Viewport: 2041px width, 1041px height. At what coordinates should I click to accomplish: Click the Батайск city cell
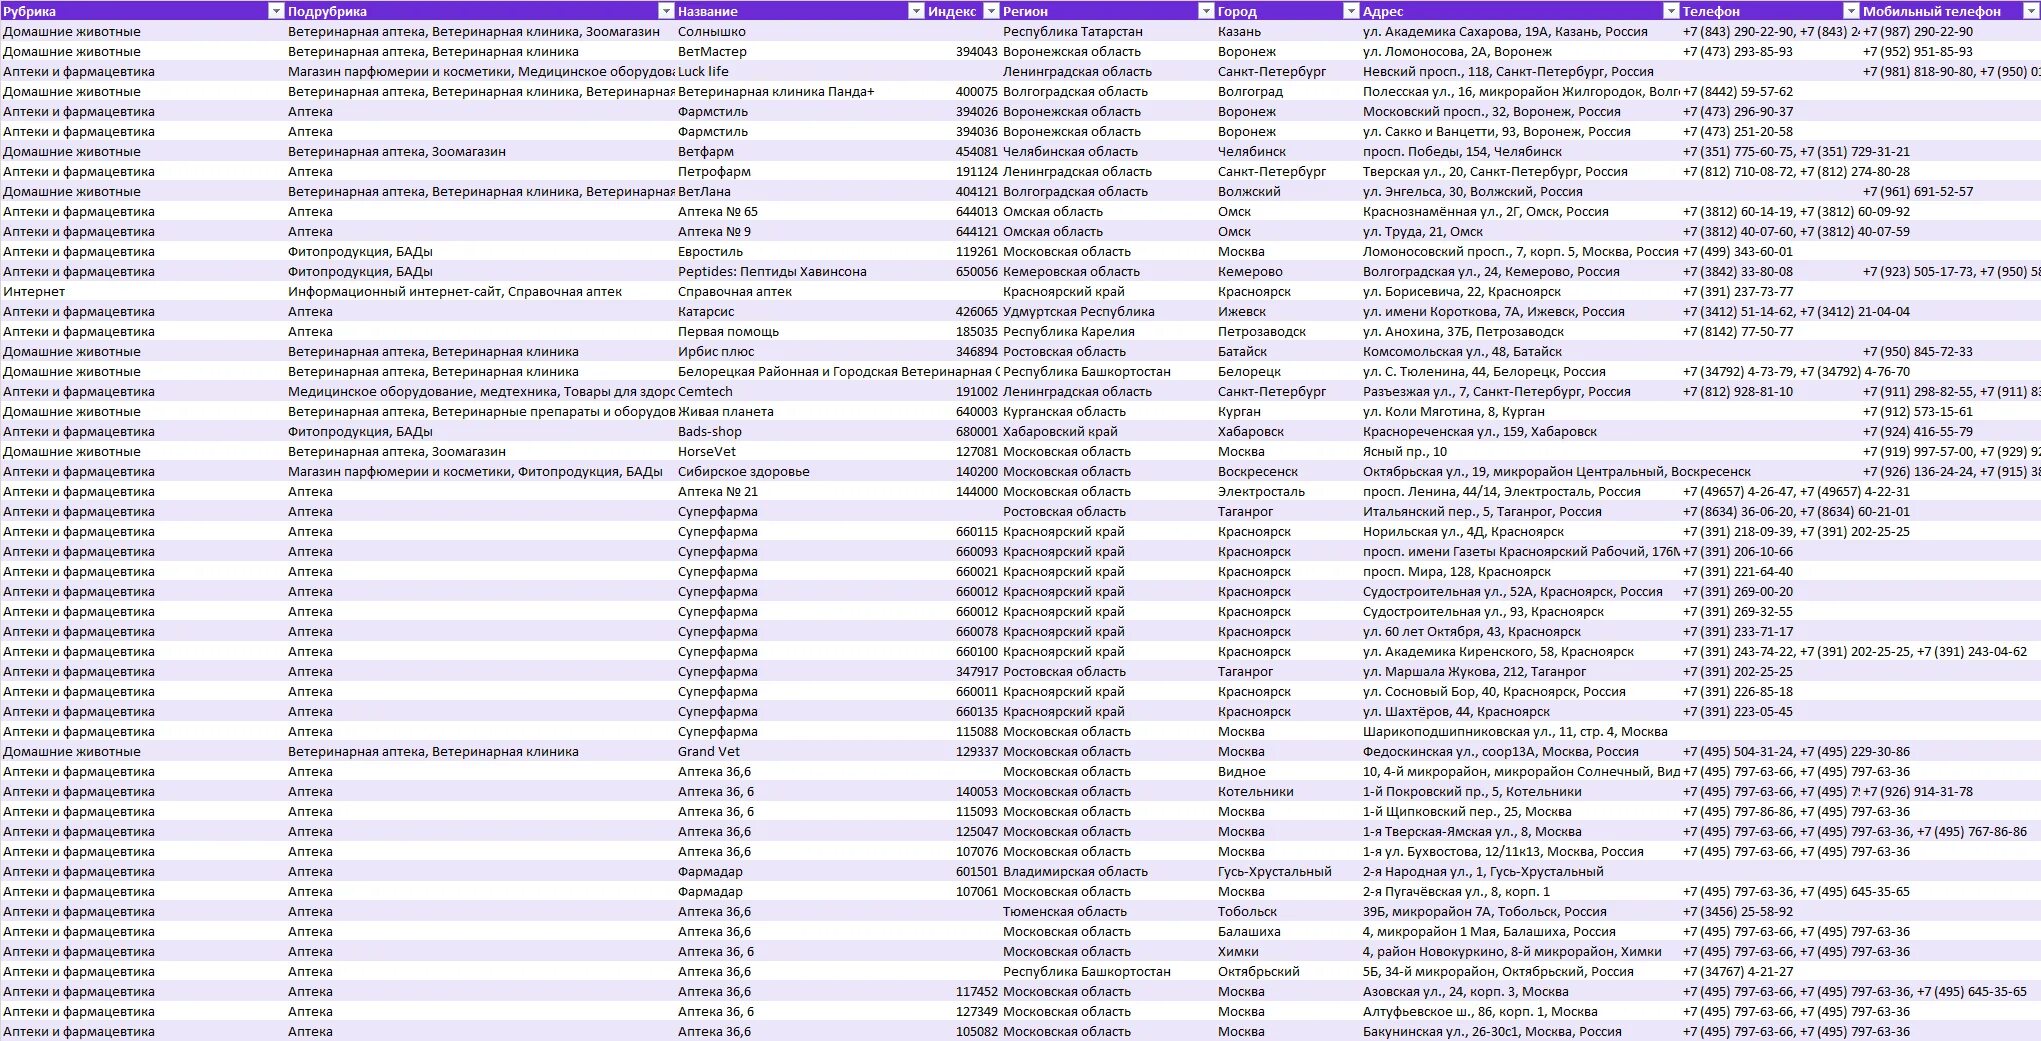click(x=1287, y=351)
